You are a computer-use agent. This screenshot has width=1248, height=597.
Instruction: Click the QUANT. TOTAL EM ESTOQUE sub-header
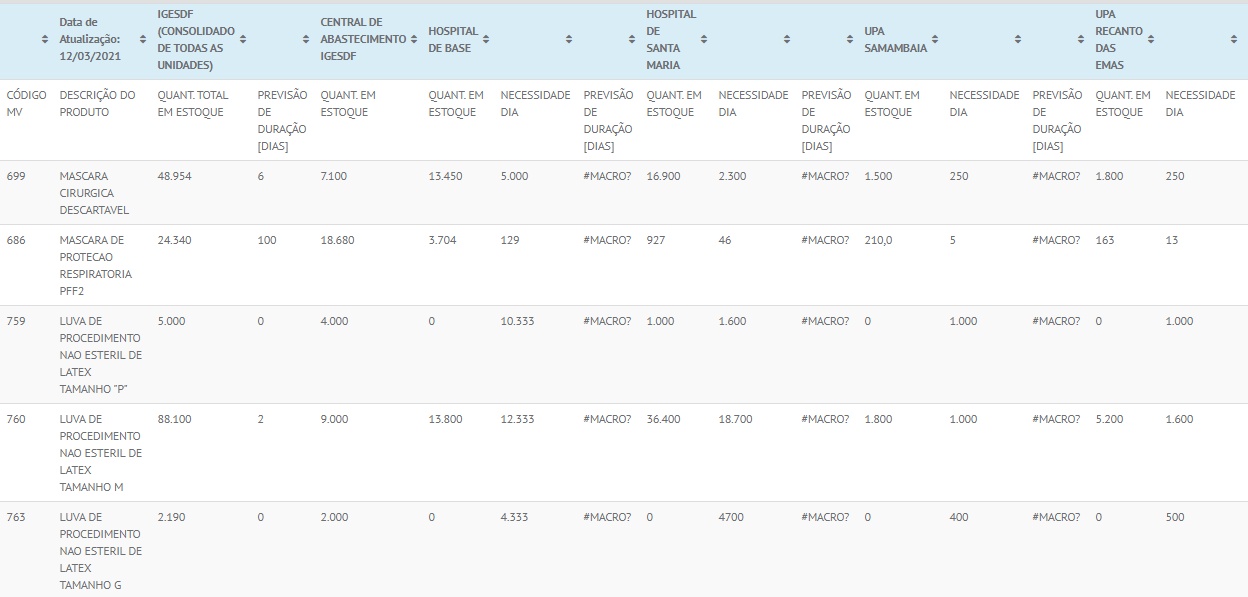click(193, 103)
